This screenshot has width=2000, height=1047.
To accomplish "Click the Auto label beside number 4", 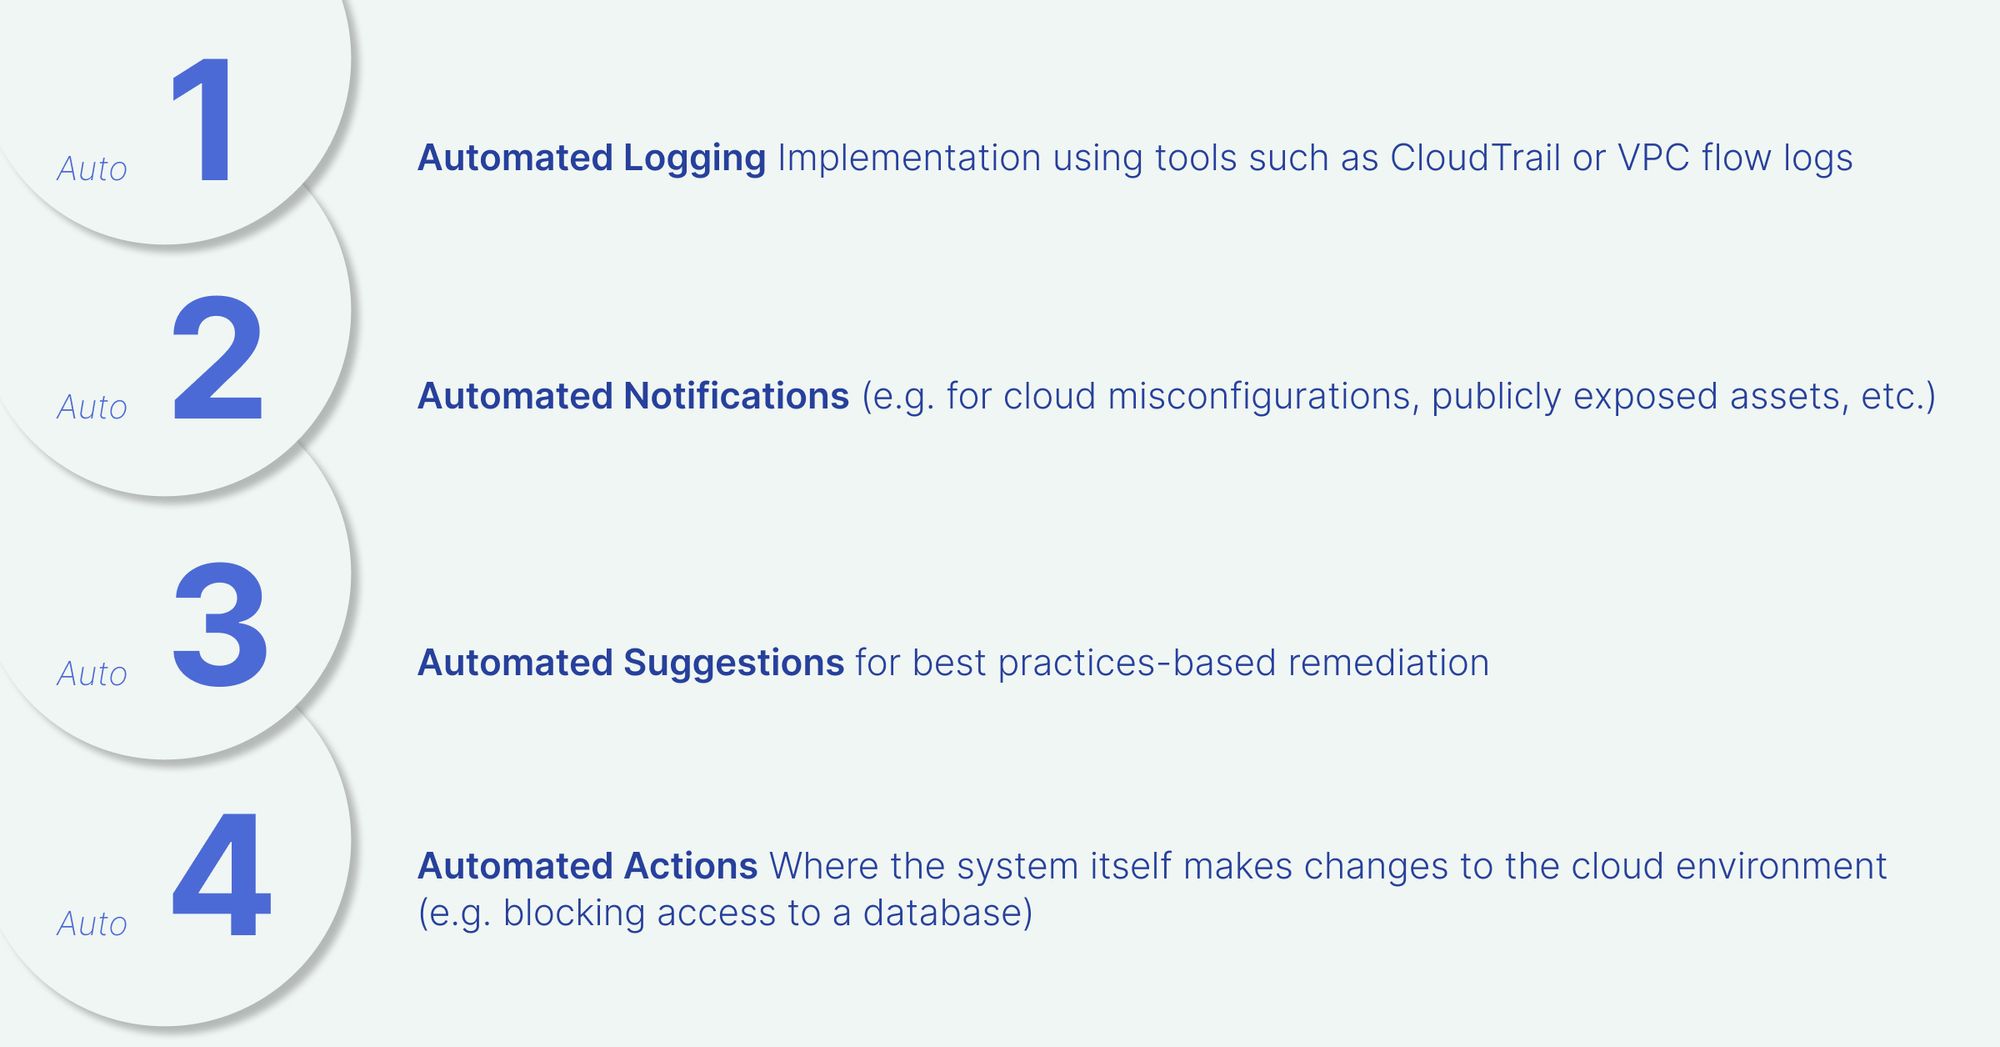I will tap(92, 924).
